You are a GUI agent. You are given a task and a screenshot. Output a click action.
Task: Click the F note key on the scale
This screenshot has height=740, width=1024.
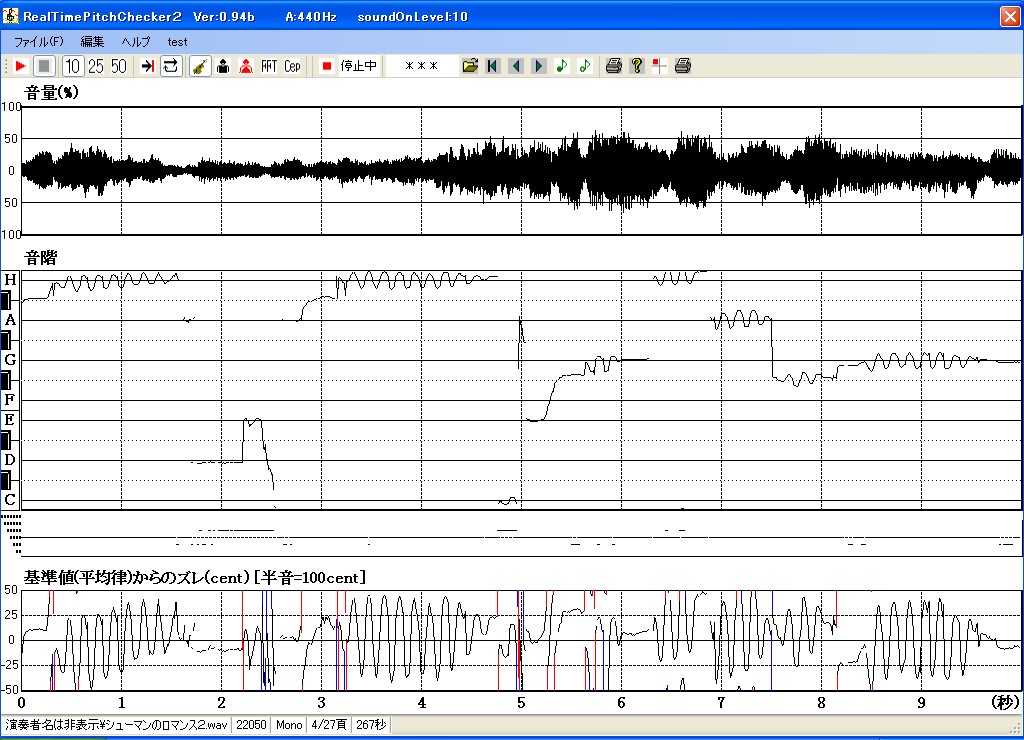tap(10, 400)
